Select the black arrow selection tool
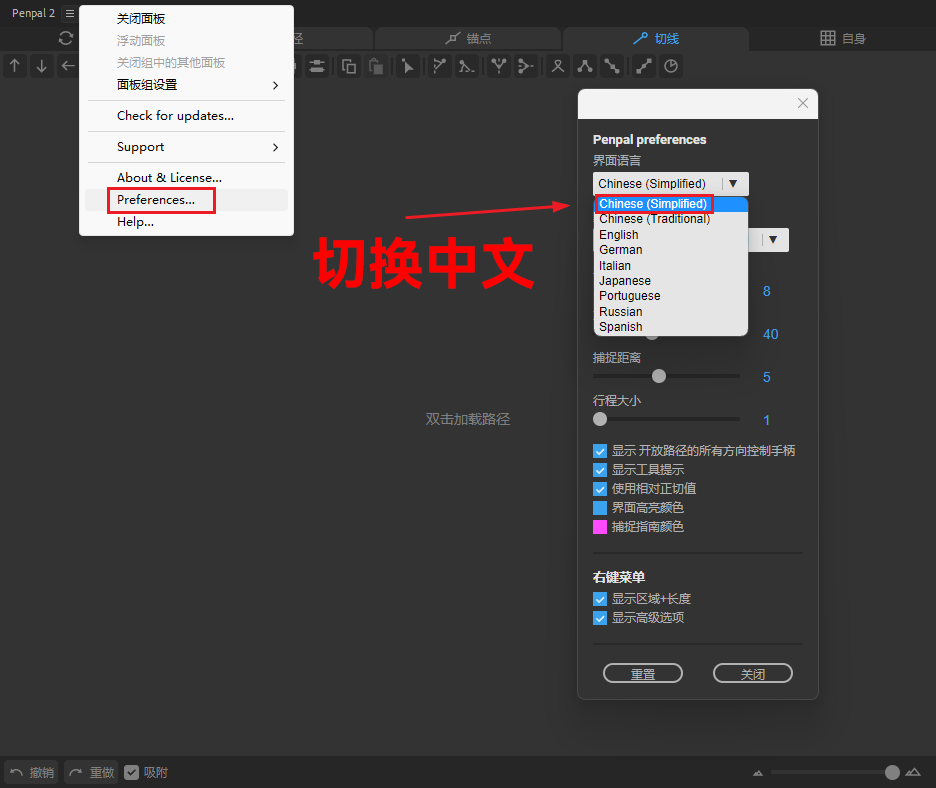The width and height of the screenshot is (936, 788). (407, 66)
